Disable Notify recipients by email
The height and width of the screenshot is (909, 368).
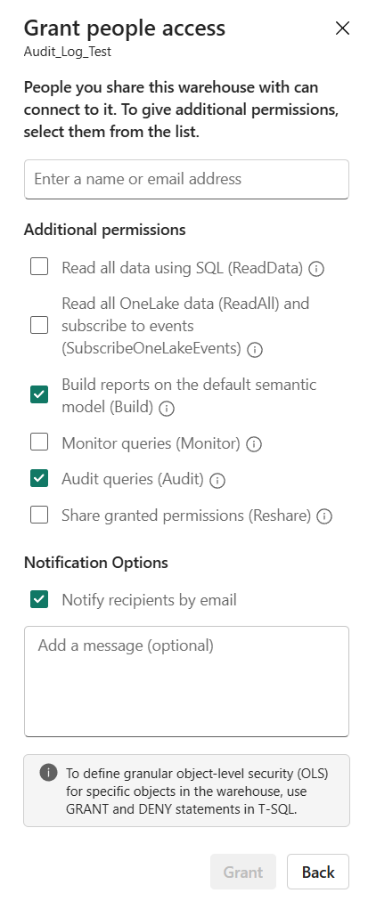click(x=39, y=599)
